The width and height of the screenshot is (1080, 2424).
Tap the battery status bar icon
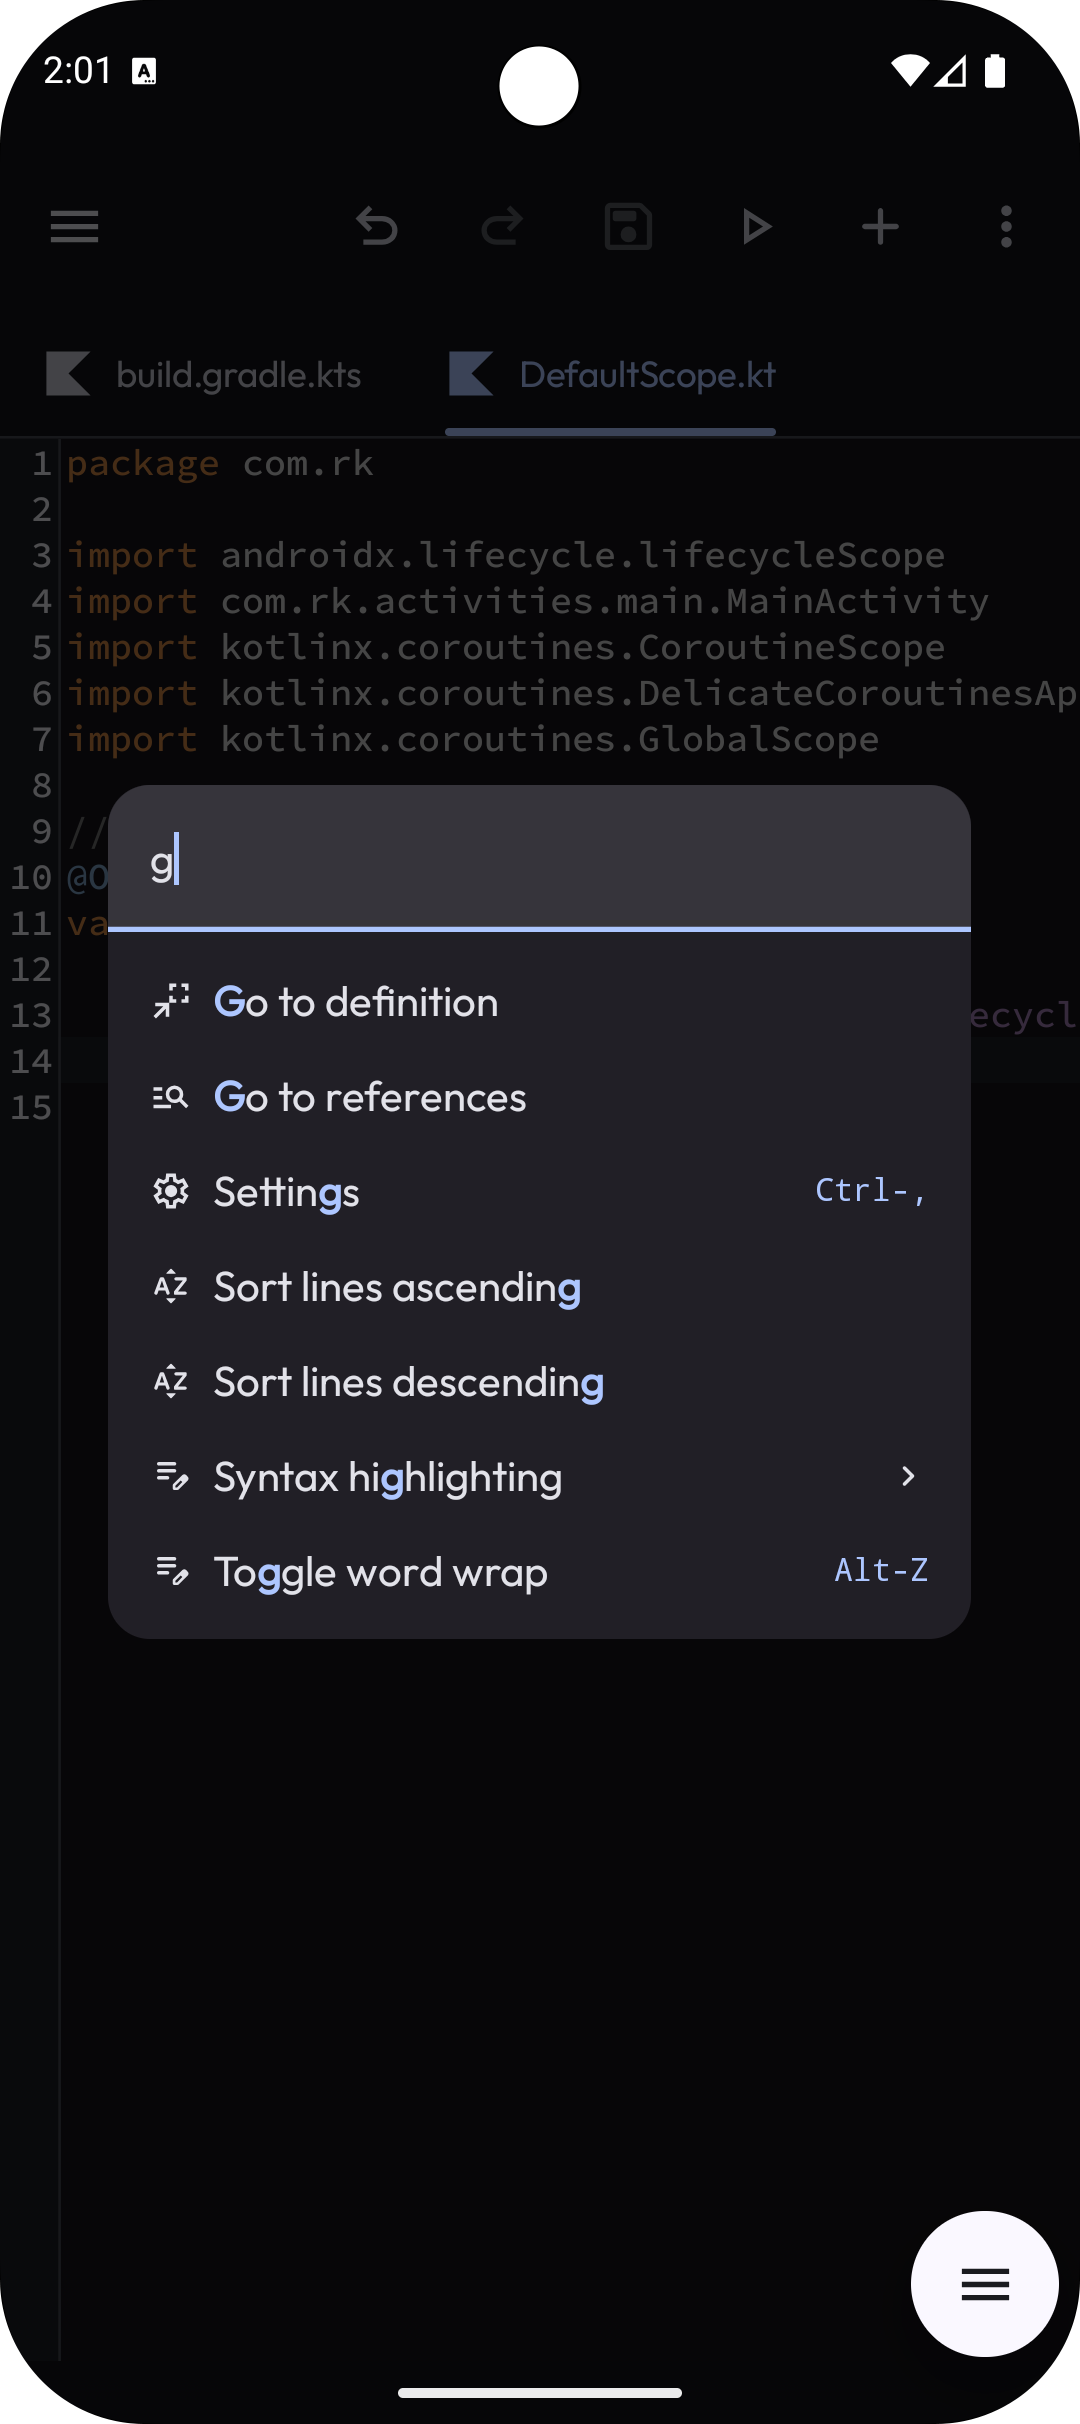click(995, 71)
